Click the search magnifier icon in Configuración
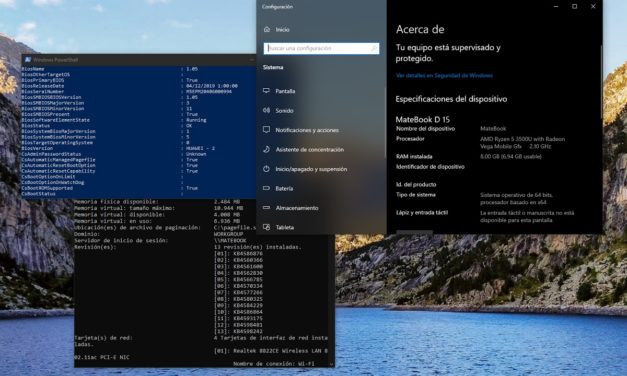The width and height of the screenshot is (627, 376). (x=374, y=48)
